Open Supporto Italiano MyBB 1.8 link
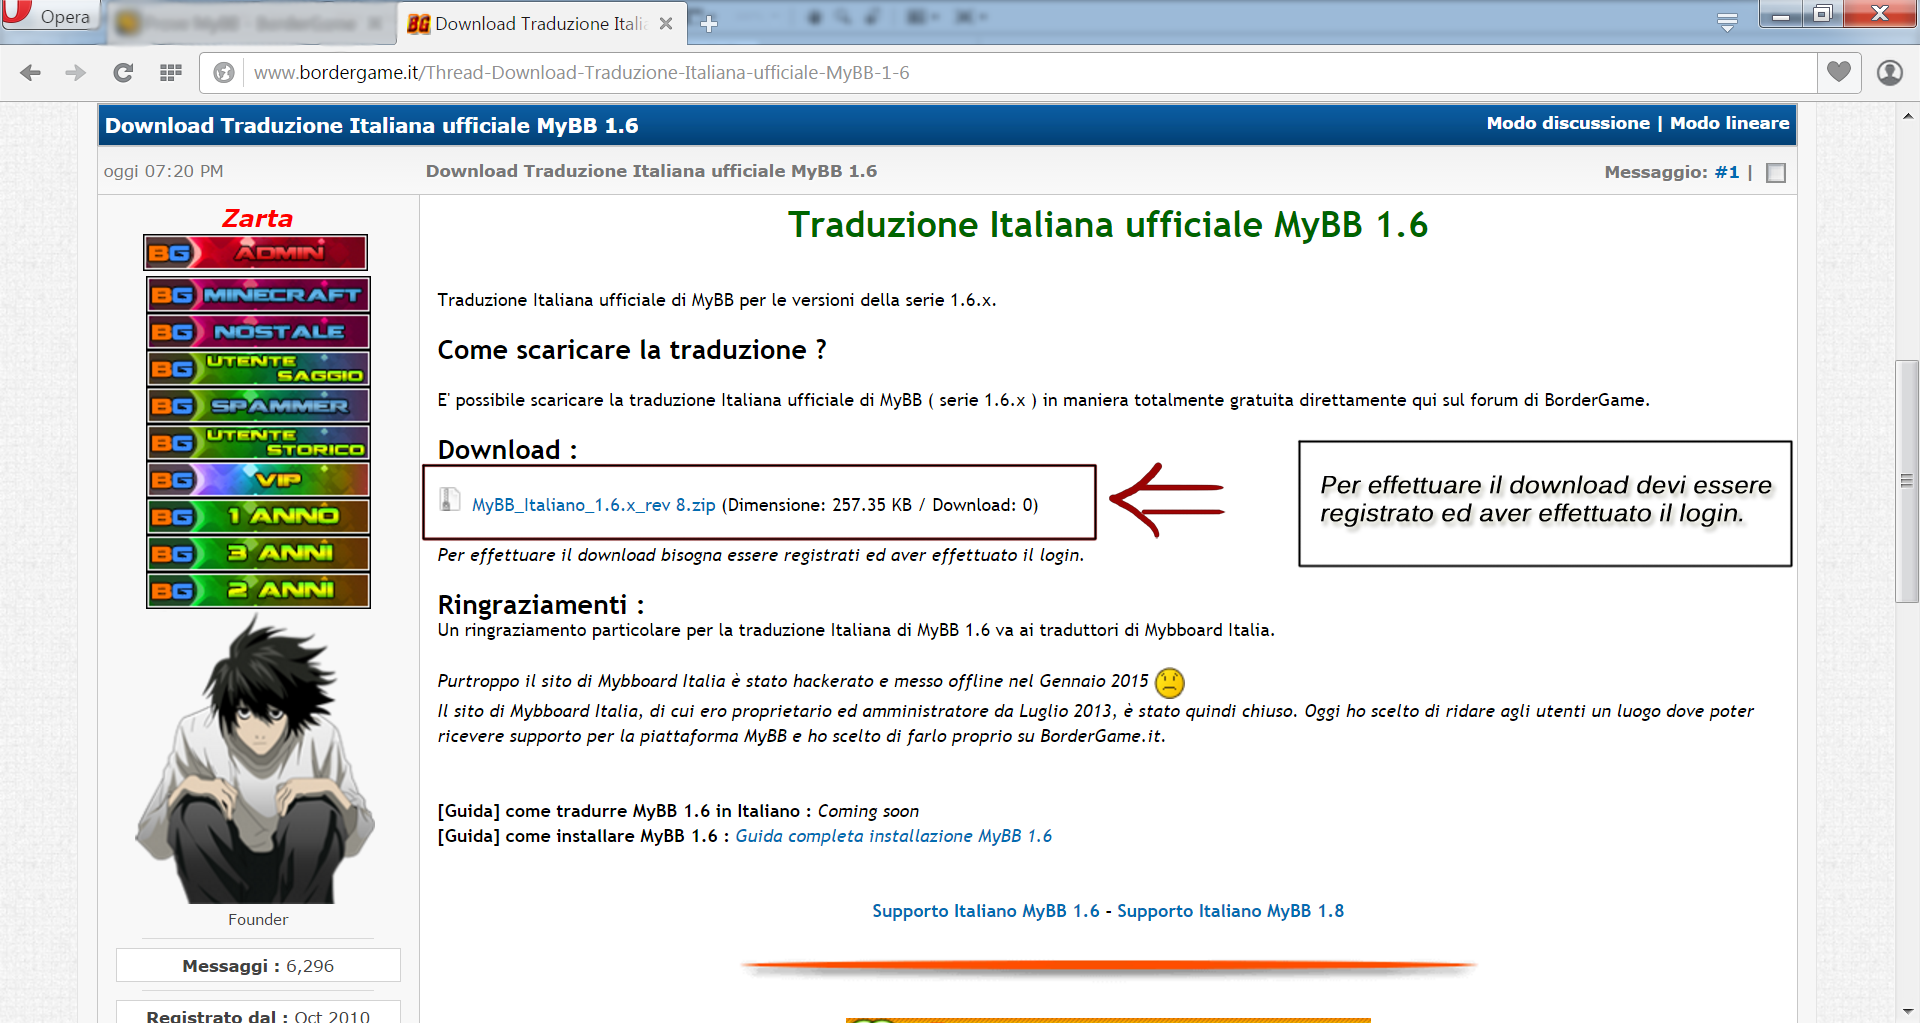The height and width of the screenshot is (1023, 1920). [1230, 911]
